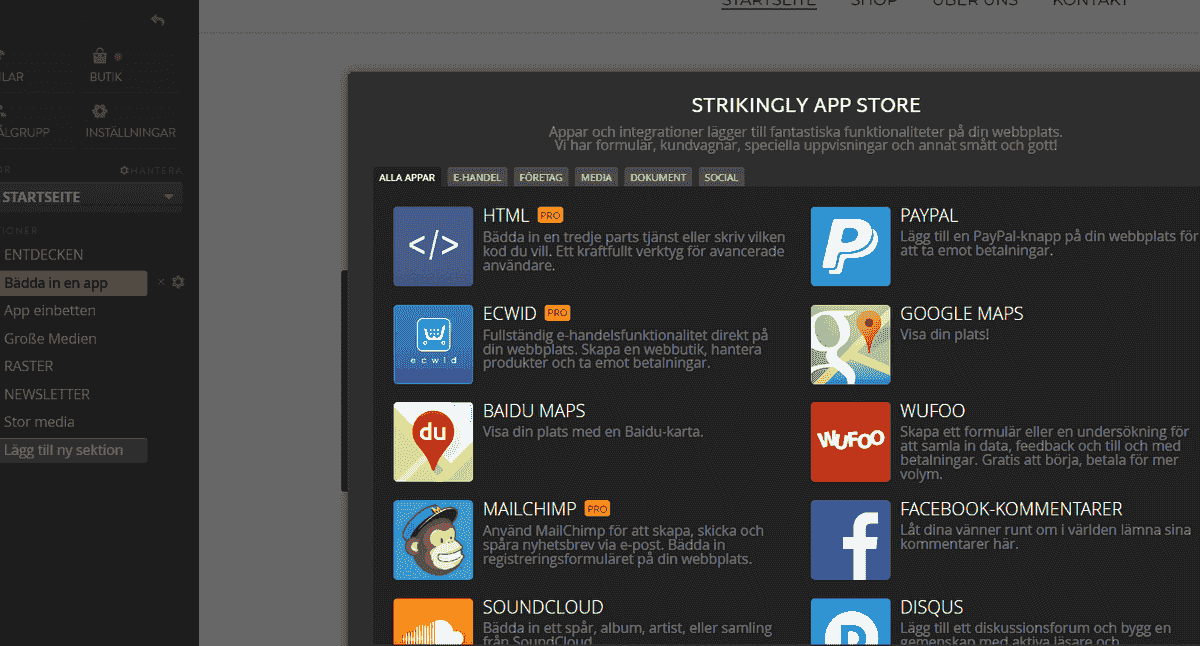The width and height of the screenshot is (1200, 646).
Task: Click the FACEBOOK-KOMMENTARER title
Action: pos(1011,509)
